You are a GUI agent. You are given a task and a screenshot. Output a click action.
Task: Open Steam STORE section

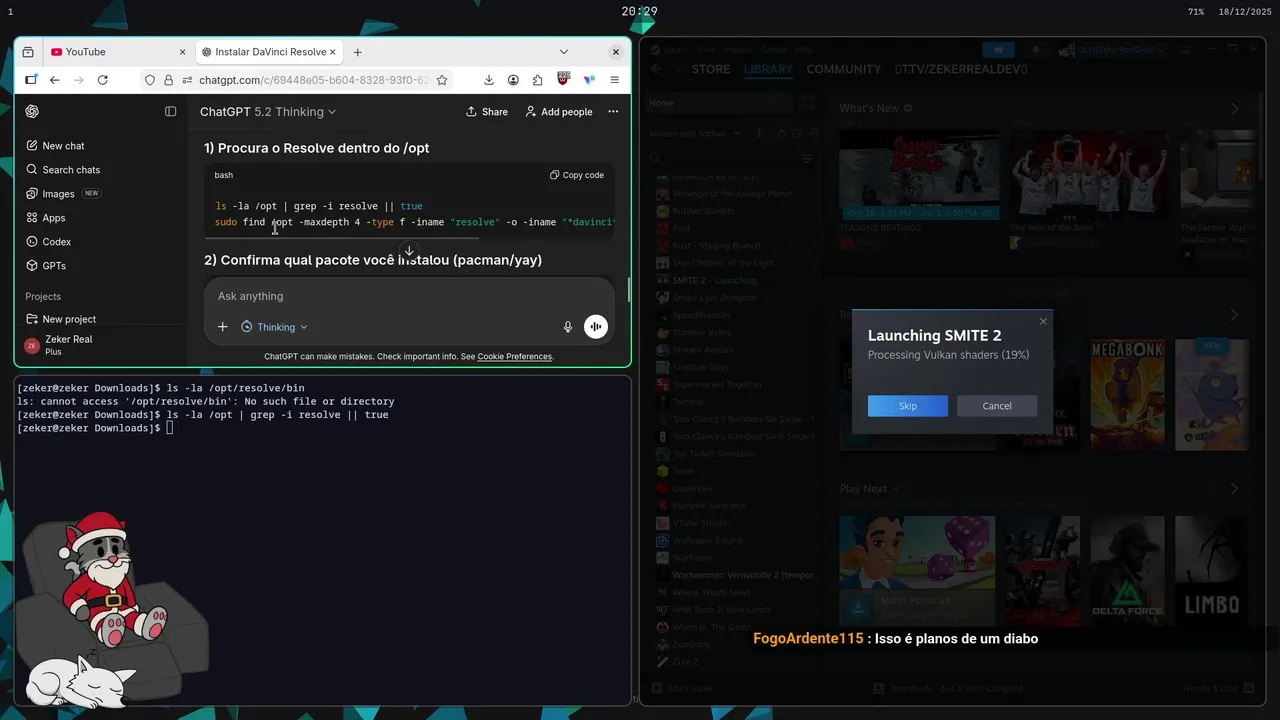click(711, 70)
